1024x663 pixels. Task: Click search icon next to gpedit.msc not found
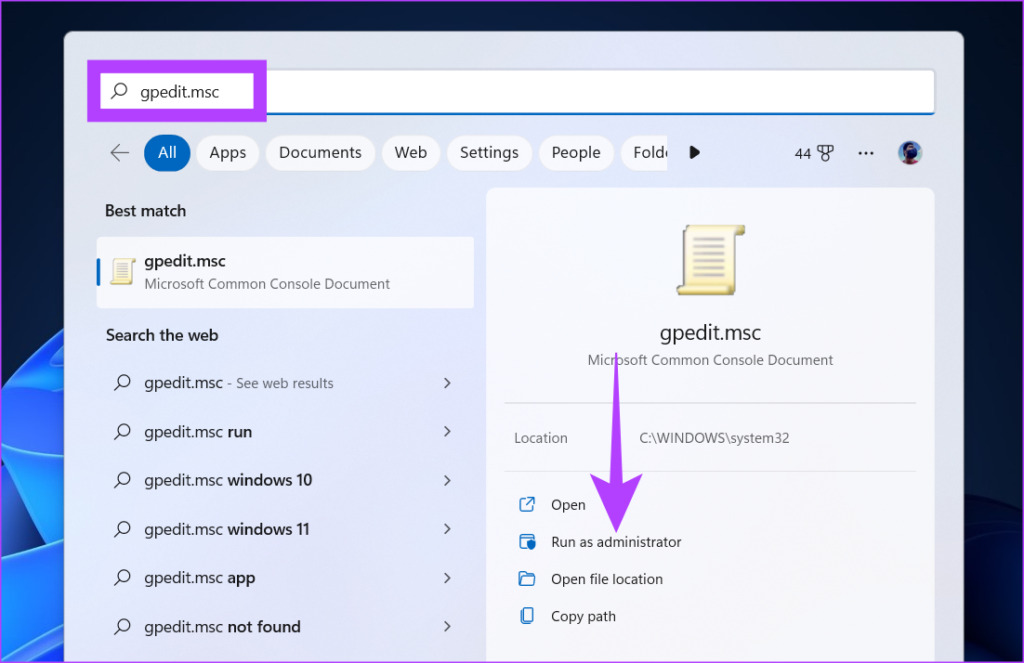coord(122,626)
